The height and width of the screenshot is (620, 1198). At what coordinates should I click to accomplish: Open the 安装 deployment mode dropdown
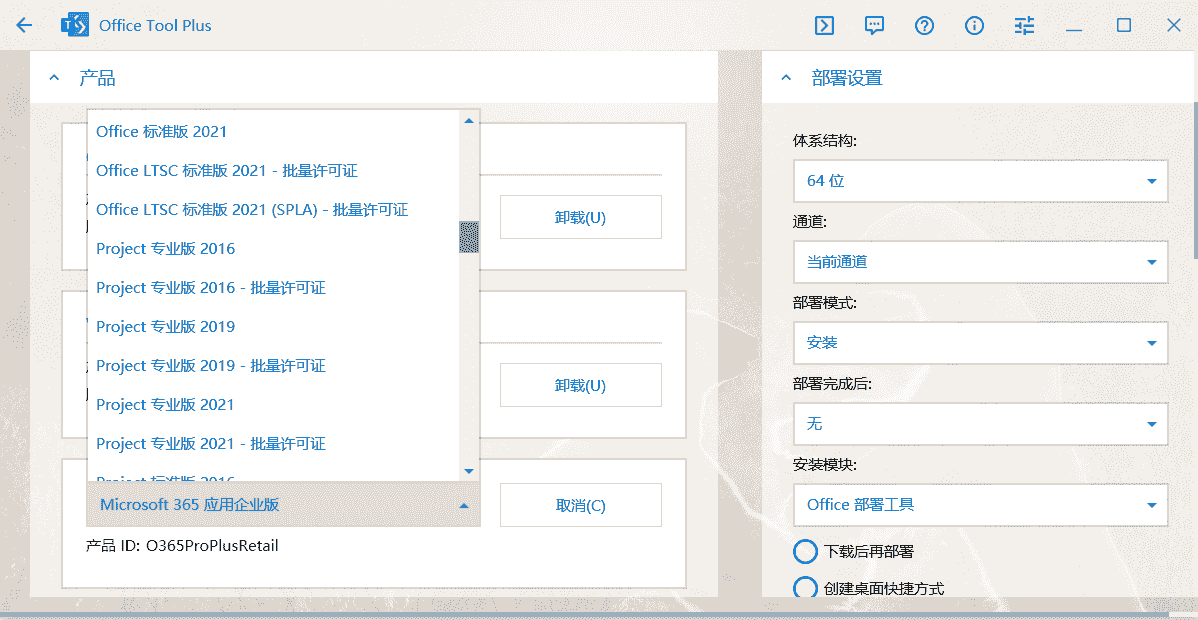(980, 342)
